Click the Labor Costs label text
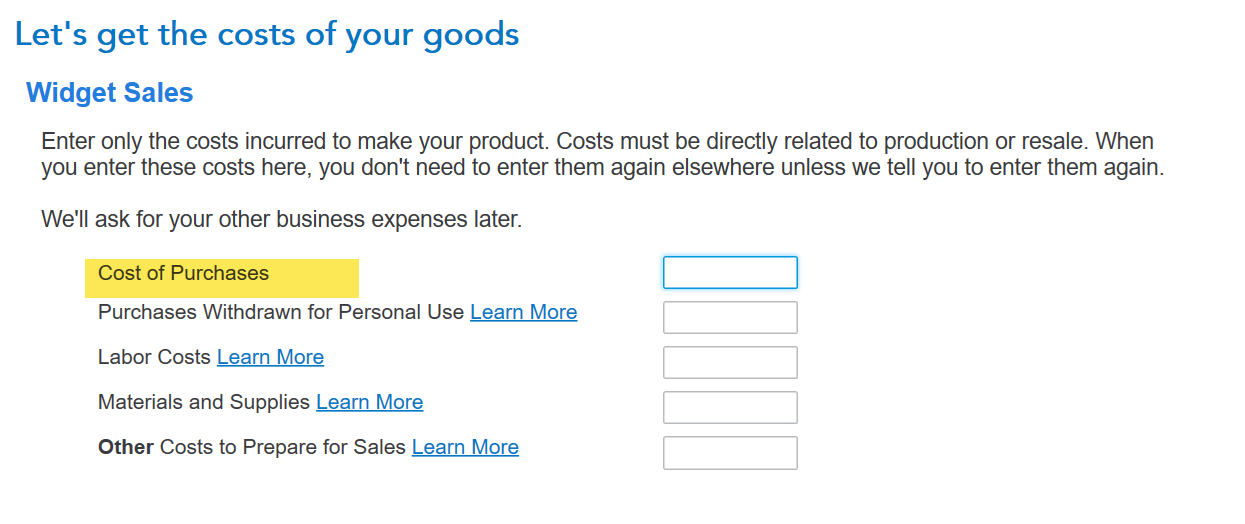The width and height of the screenshot is (1245, 524). (x=154, y=357)
